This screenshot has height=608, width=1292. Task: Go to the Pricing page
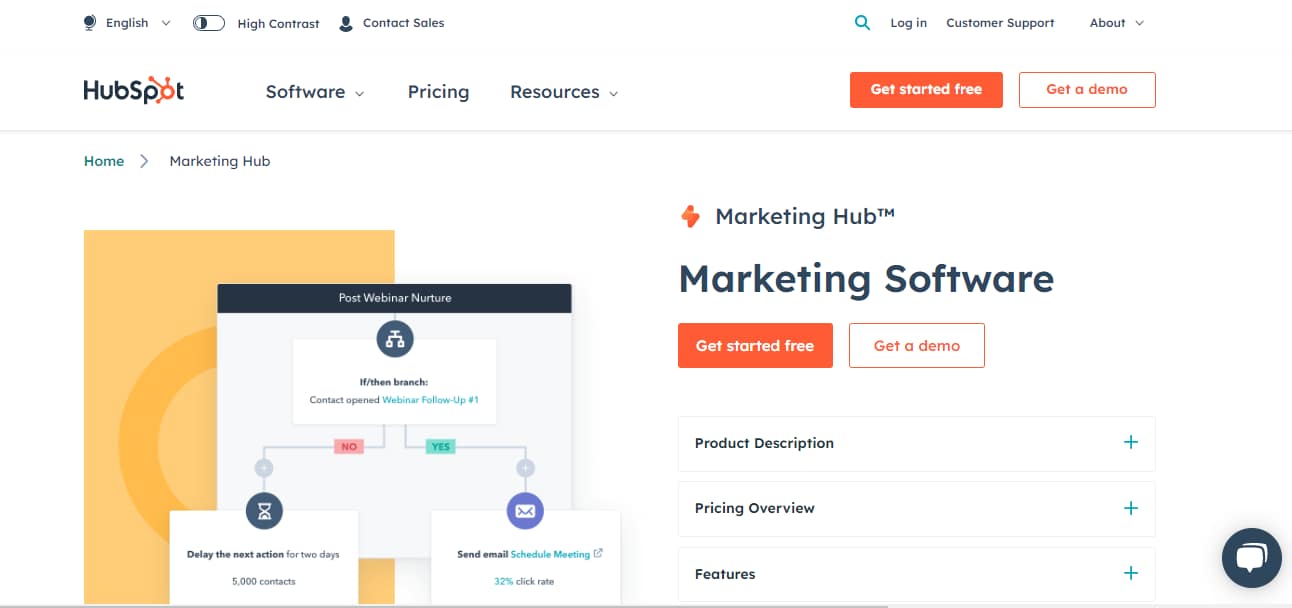coord(438,91)
